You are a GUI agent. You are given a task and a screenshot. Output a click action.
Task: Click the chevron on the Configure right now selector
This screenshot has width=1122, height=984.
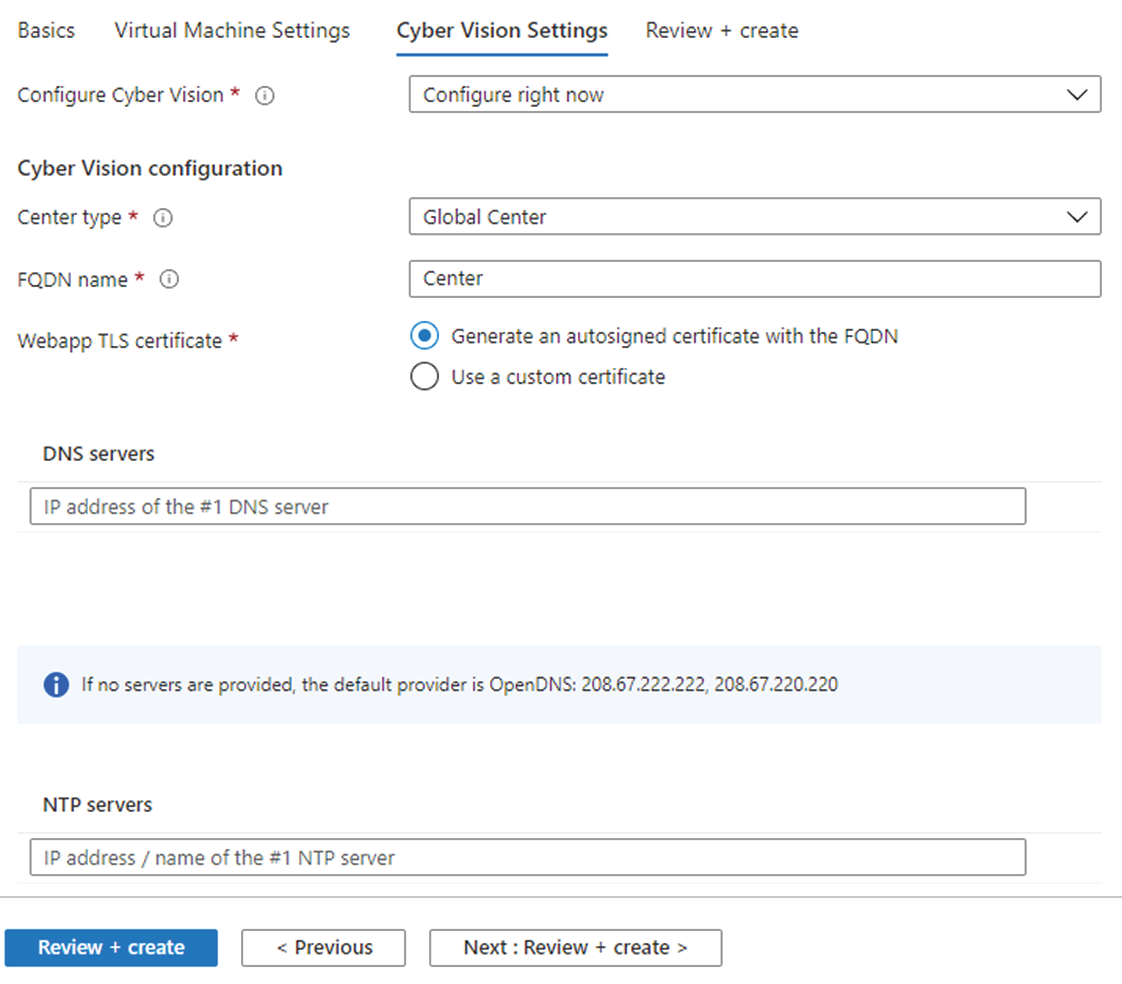pos(1078,94)
